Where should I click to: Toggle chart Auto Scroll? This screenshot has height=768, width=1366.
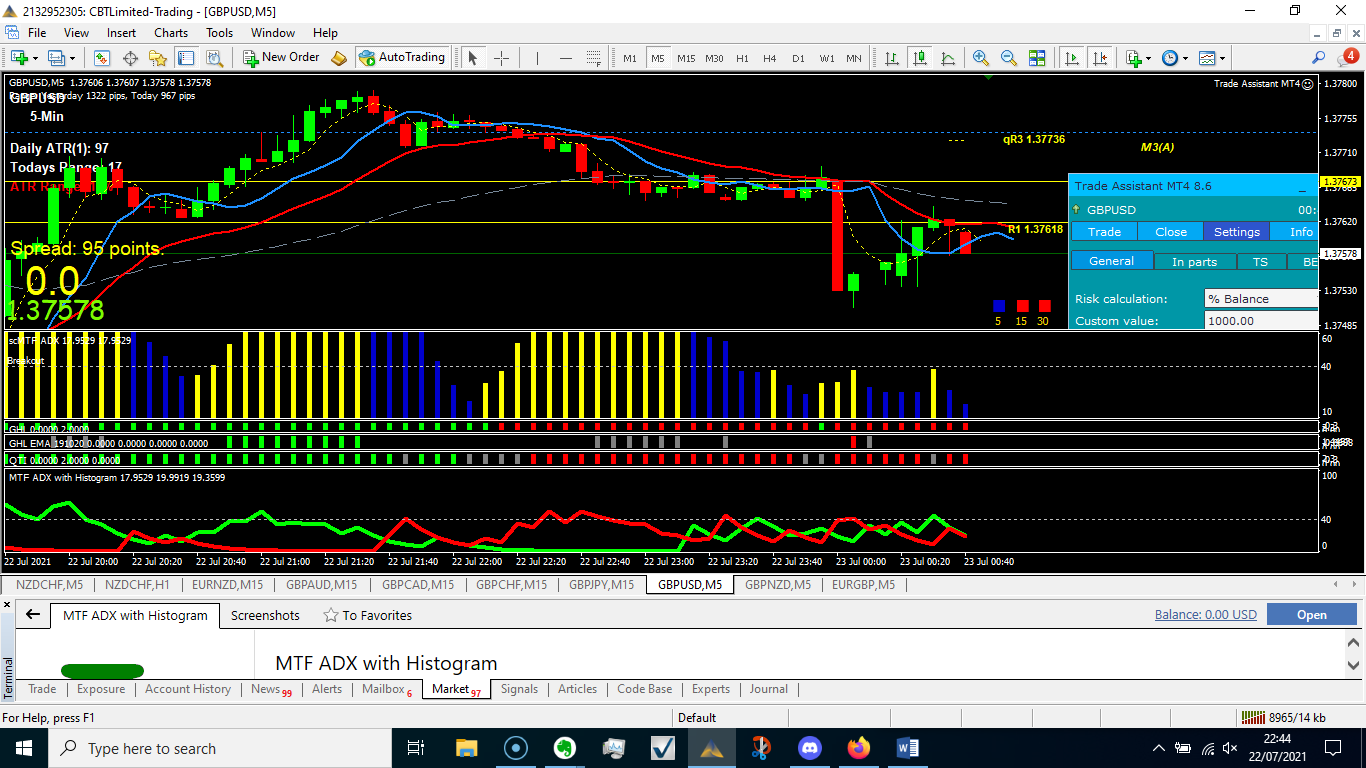(1071, 58)
